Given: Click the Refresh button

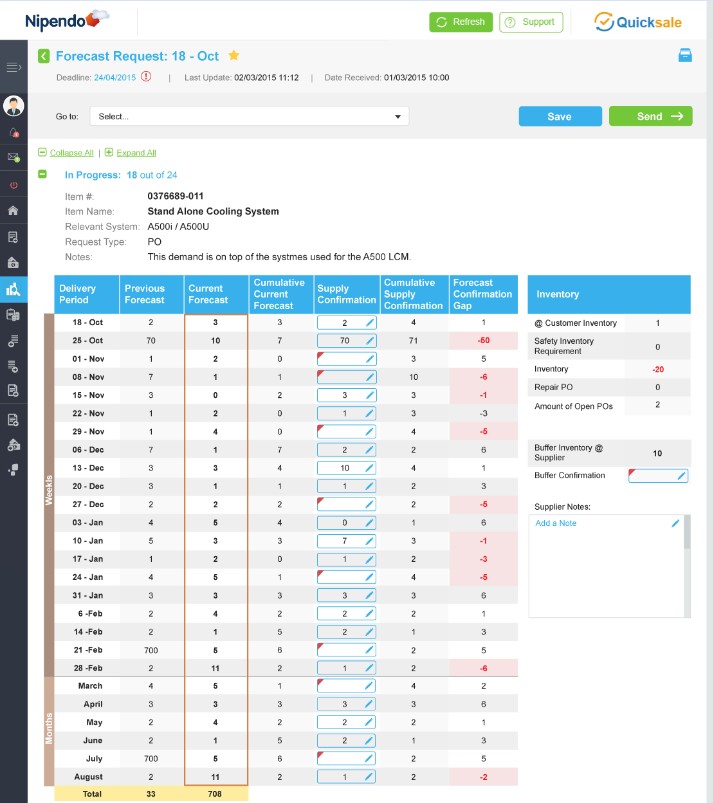Looking at the screenshot, I should click(461, 22).
